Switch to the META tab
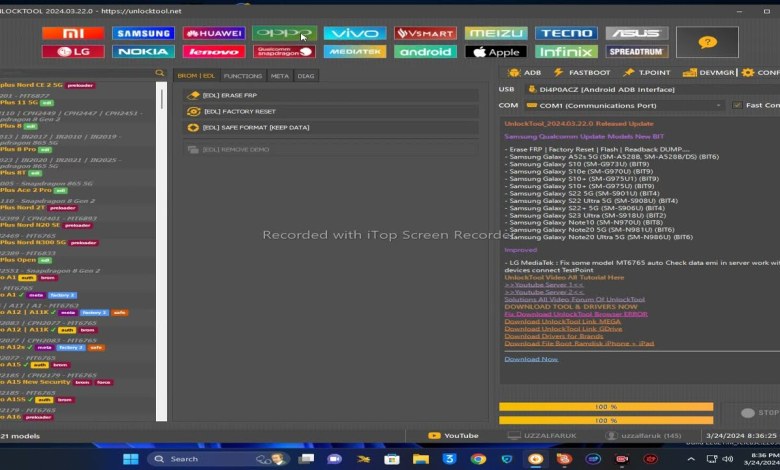The width and height of the screenshot is (780, 470). (280, 76)
